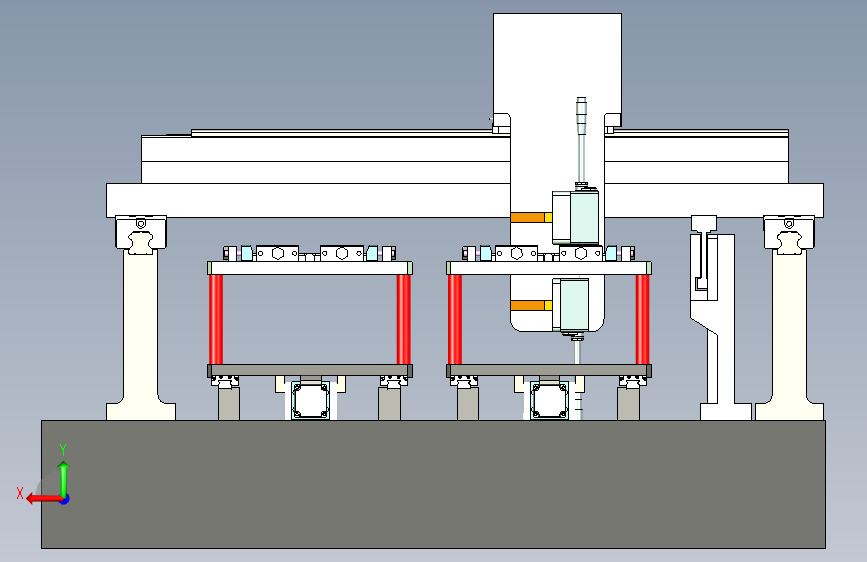Select the large dark gray base block
Image resolution: width=867 pixels, height=562 pixels.
(434, 484)
